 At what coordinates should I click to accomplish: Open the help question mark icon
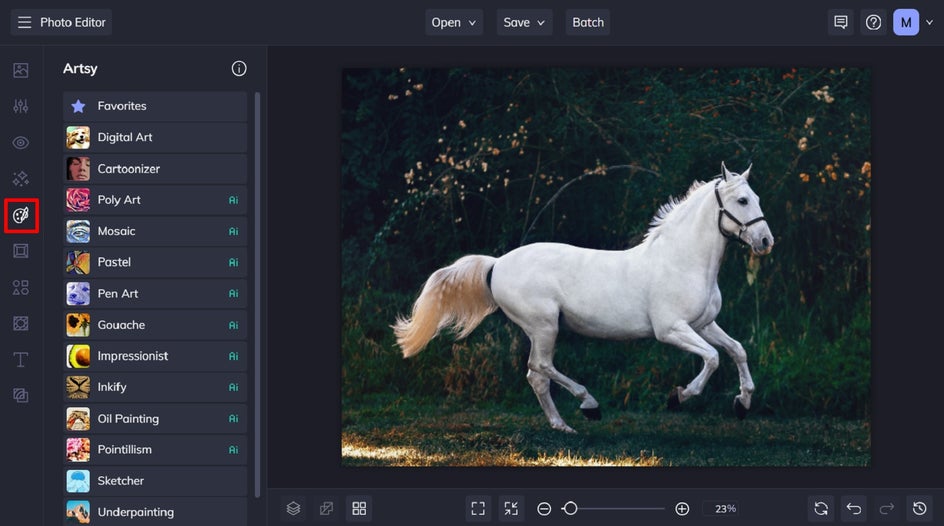click(x=873, y=22)
